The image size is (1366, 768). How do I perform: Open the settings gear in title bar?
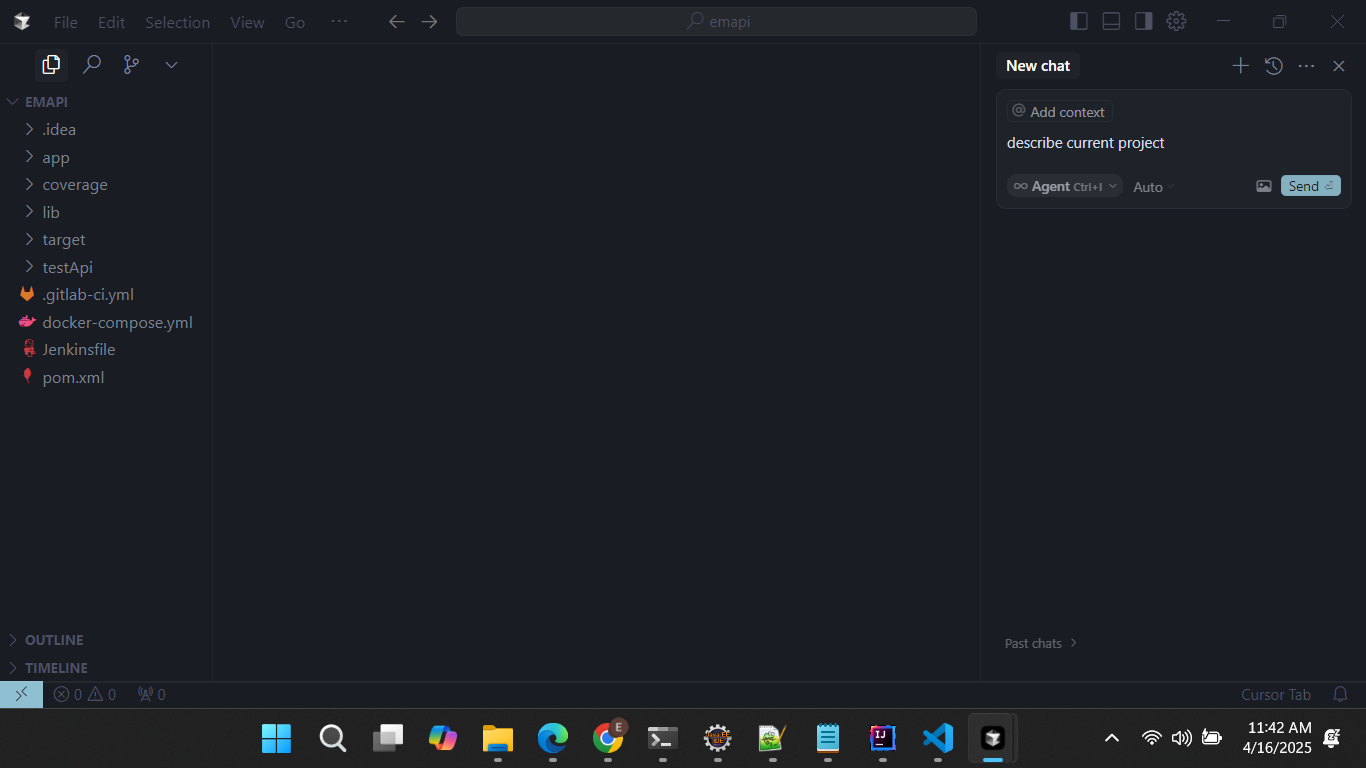[x=1176, y=21]
